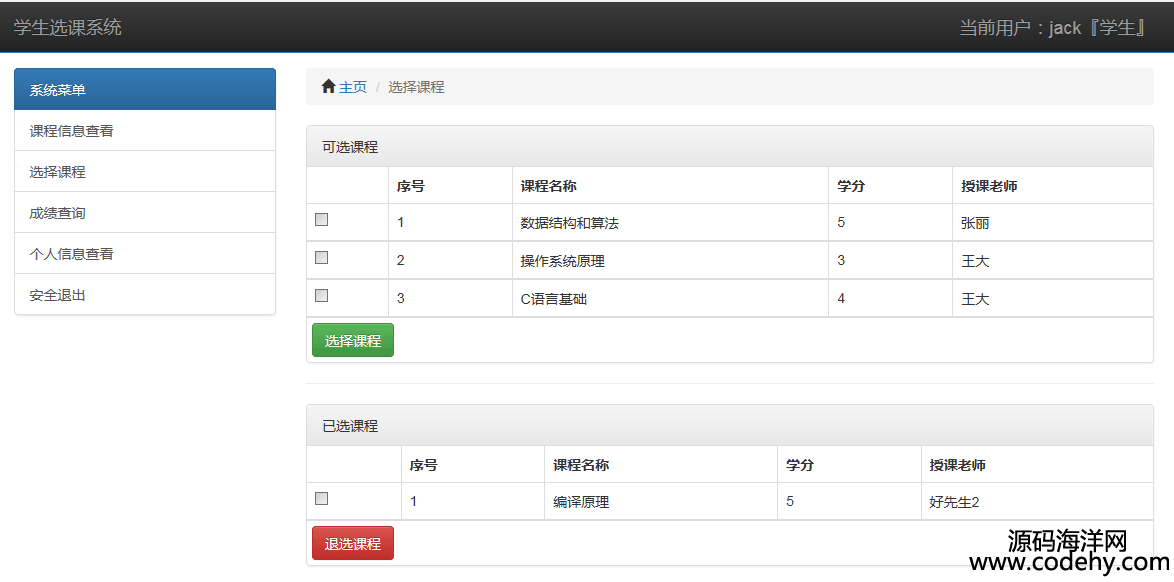Check the 编译原理 selected-course checkbox

tap(321, 498)
